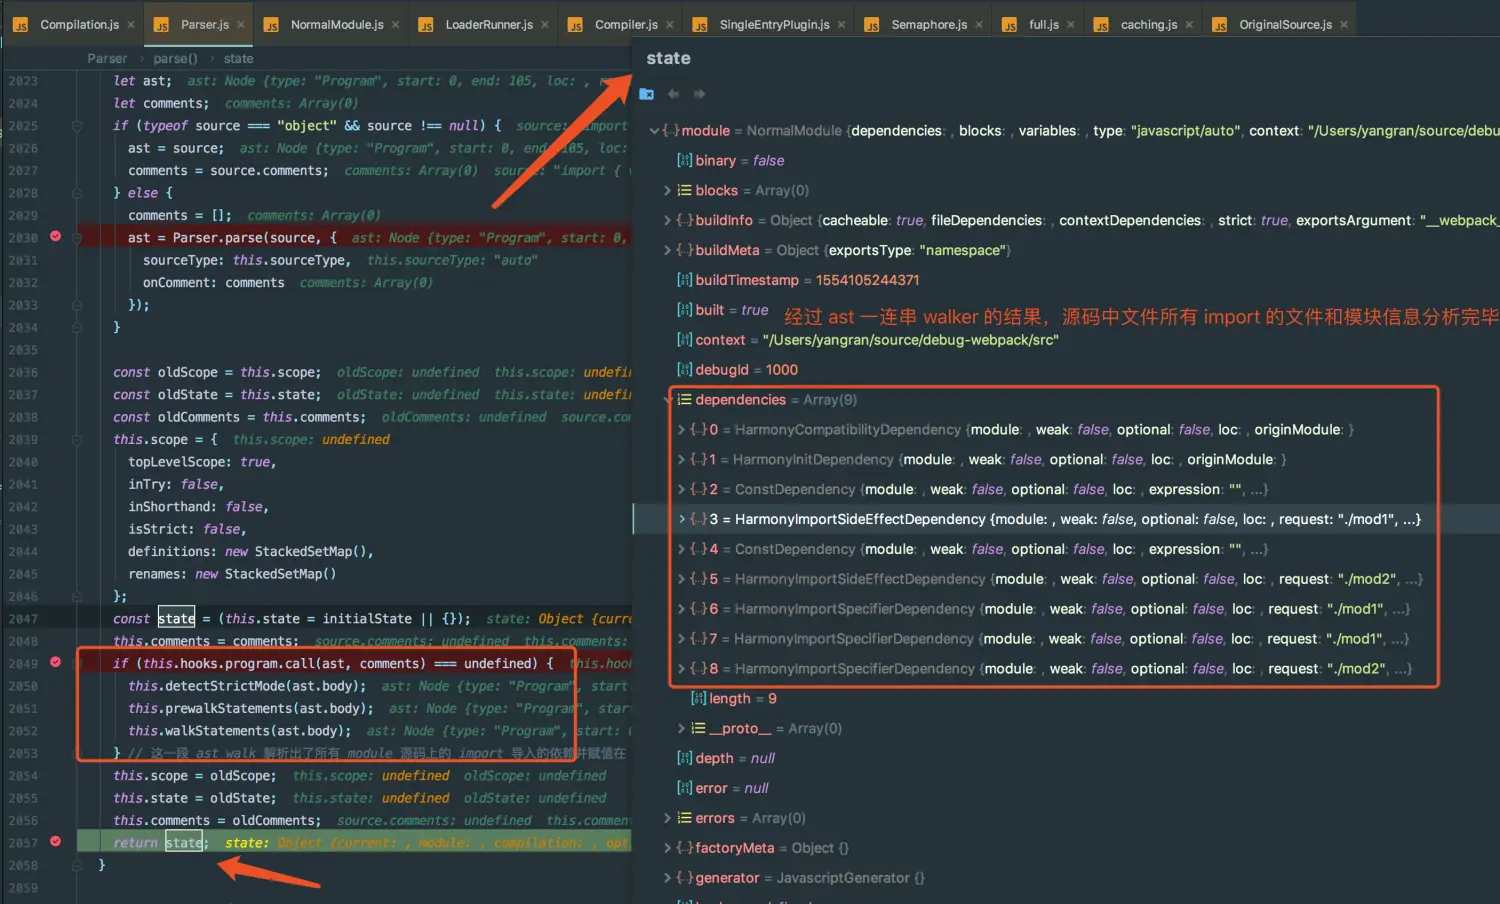The width and height of the screenshot is (1500, 904).
Task: Expand dependency 3 HarmonyImportSideEffectDependency
Action: (x=681, y=519)
